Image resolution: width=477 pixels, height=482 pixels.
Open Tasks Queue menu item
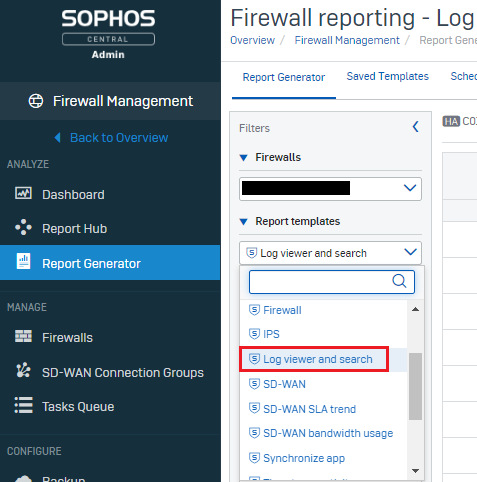point(78,407)
